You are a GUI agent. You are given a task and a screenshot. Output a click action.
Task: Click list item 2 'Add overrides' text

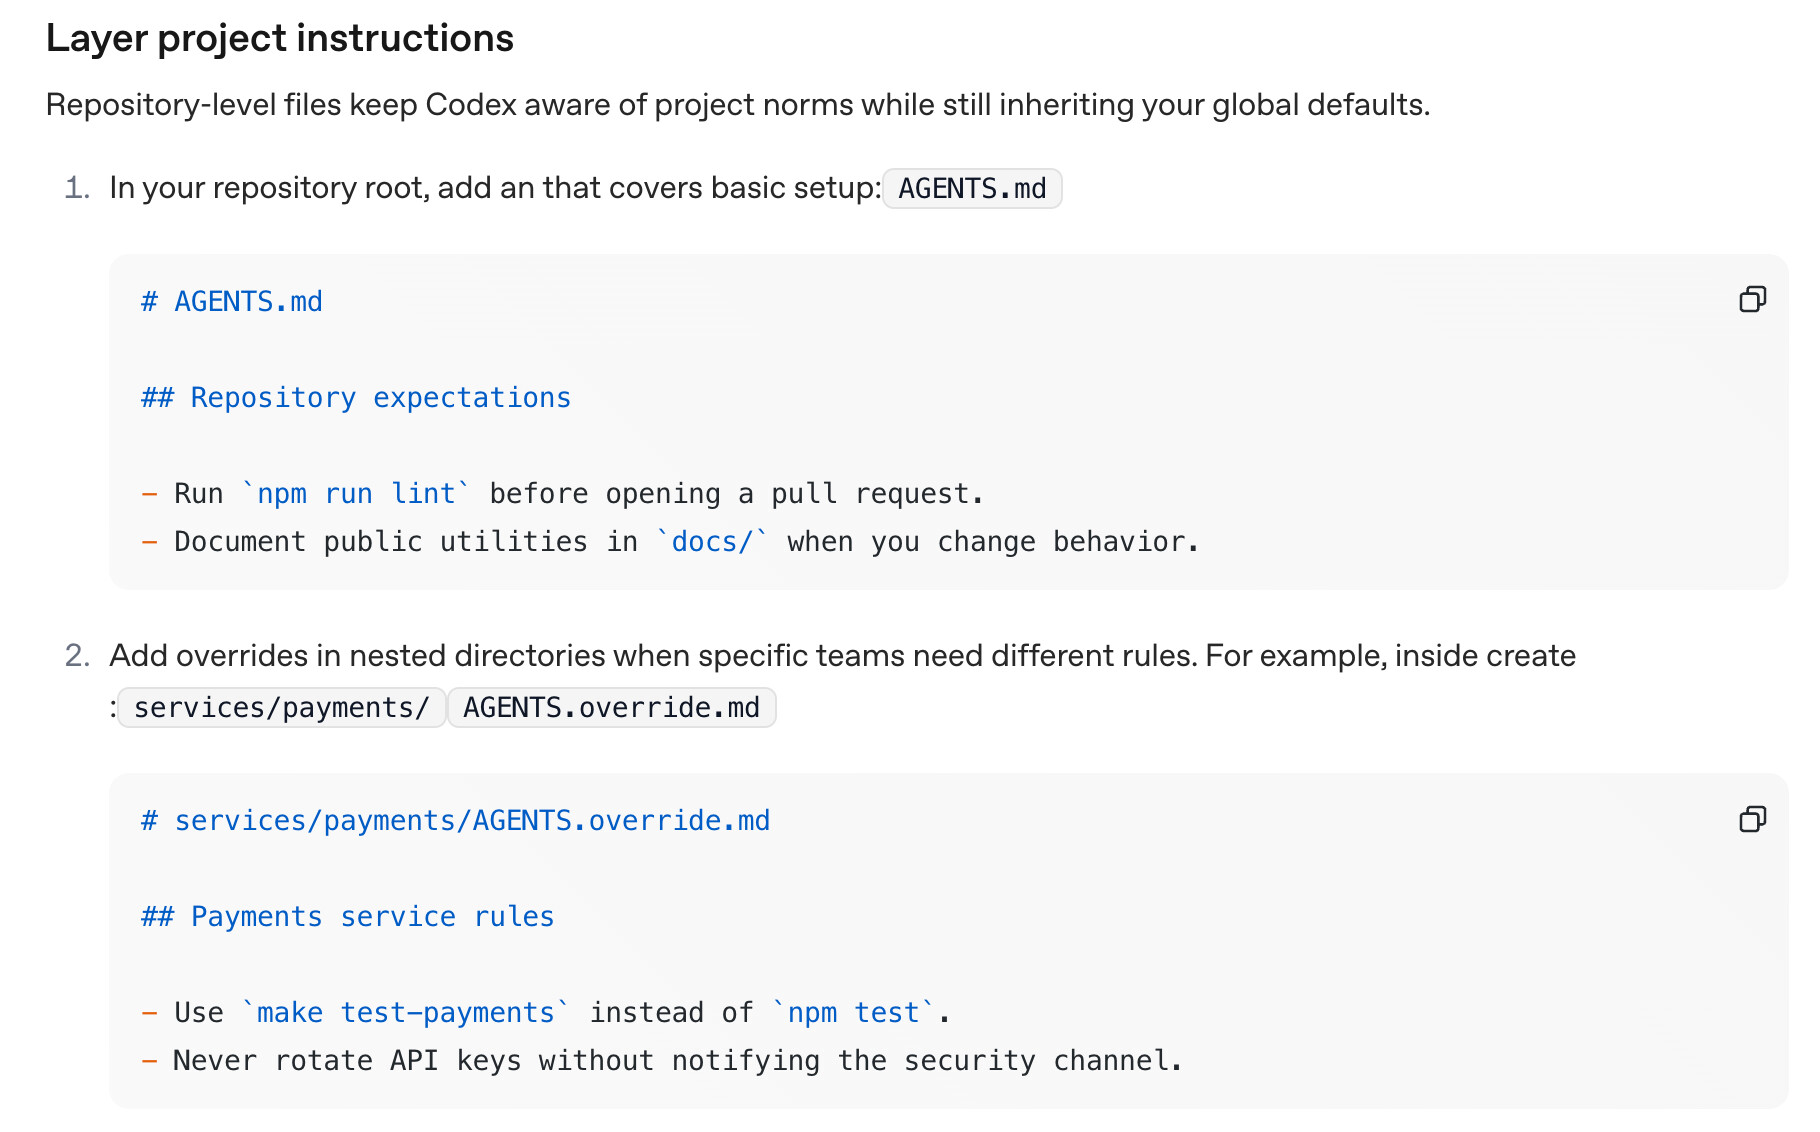click(x=842, y=656)
